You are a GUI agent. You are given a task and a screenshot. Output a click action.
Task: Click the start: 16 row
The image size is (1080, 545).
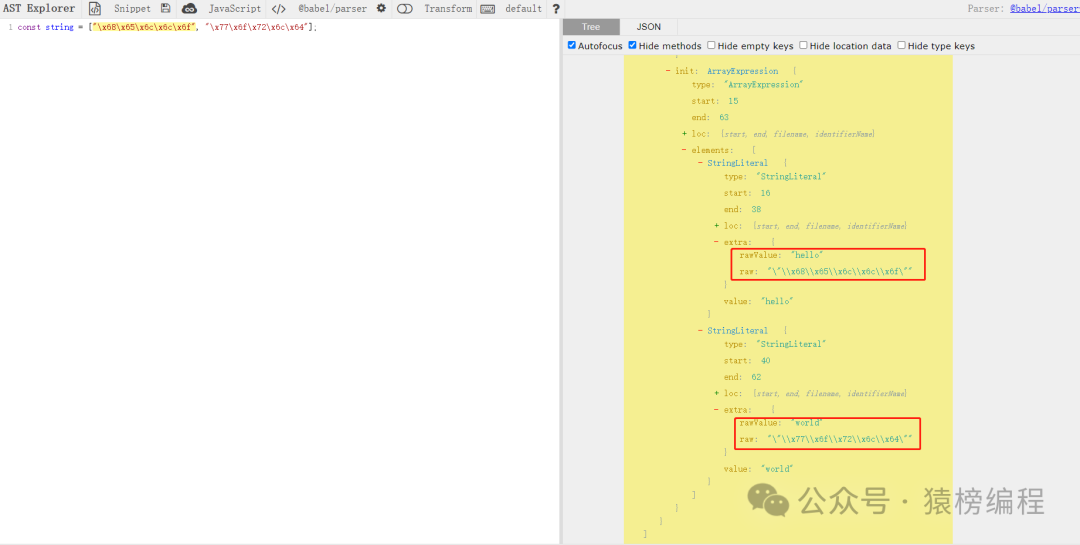pos(747,194)
